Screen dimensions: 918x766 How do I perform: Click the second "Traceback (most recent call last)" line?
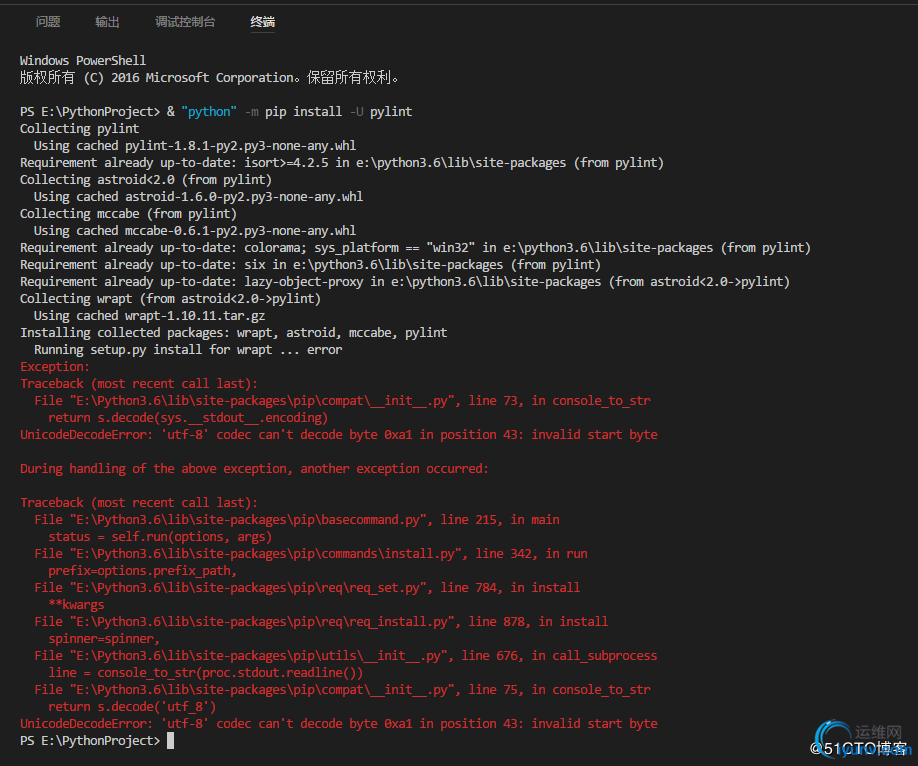point(139,502)
